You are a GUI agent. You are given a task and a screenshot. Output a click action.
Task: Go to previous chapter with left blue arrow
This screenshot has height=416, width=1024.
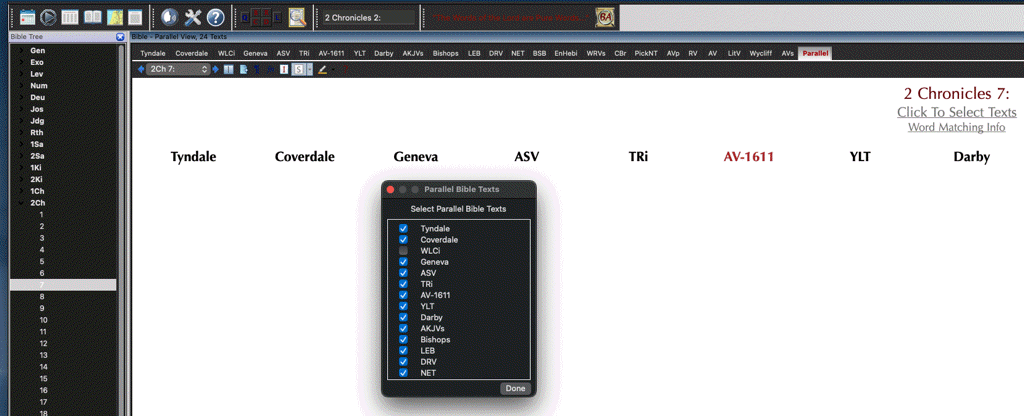141,69
